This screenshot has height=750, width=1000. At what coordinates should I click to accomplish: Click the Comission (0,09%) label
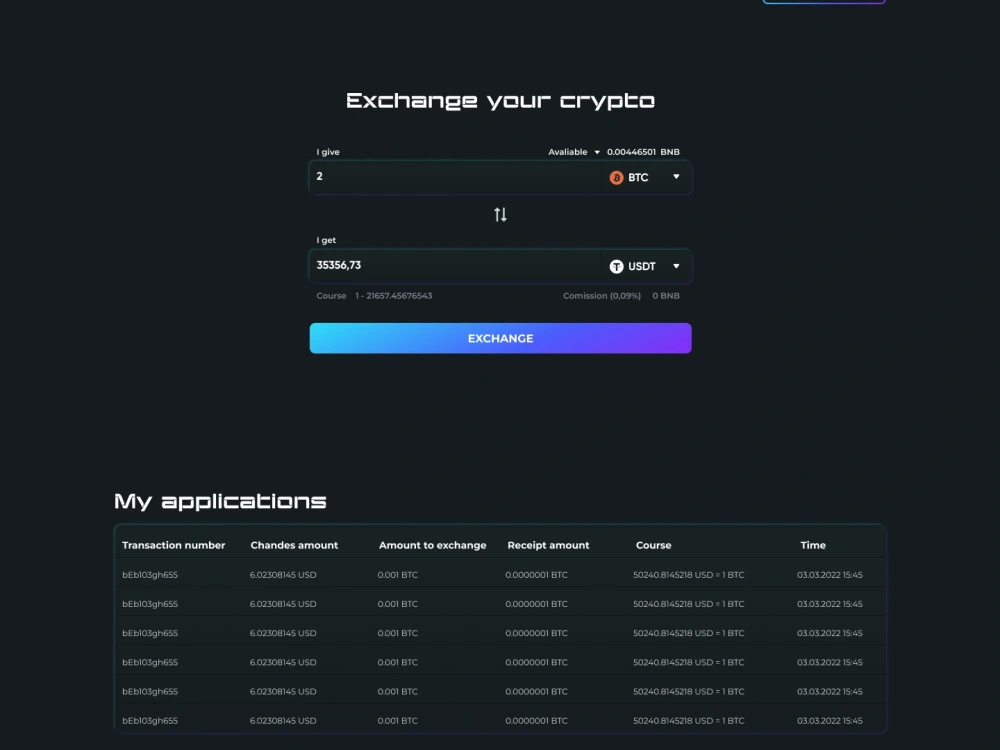pyautogui.click(x=601, y=296)
